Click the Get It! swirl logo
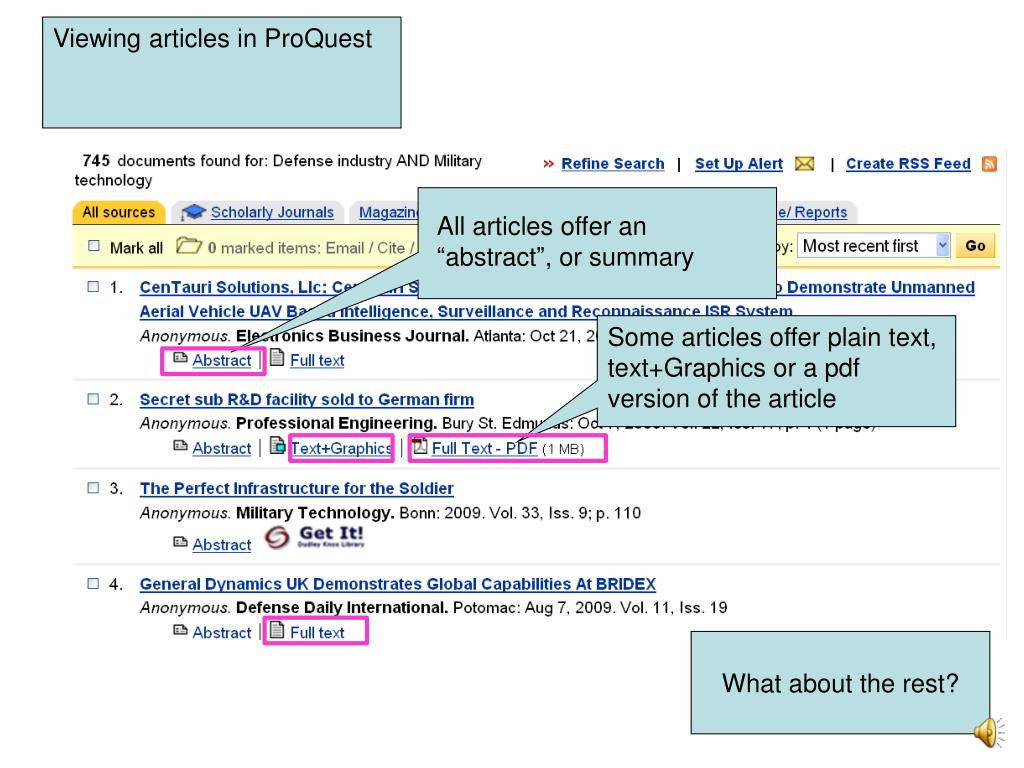This screenshot has width=1024, height=768. (277, 537)
